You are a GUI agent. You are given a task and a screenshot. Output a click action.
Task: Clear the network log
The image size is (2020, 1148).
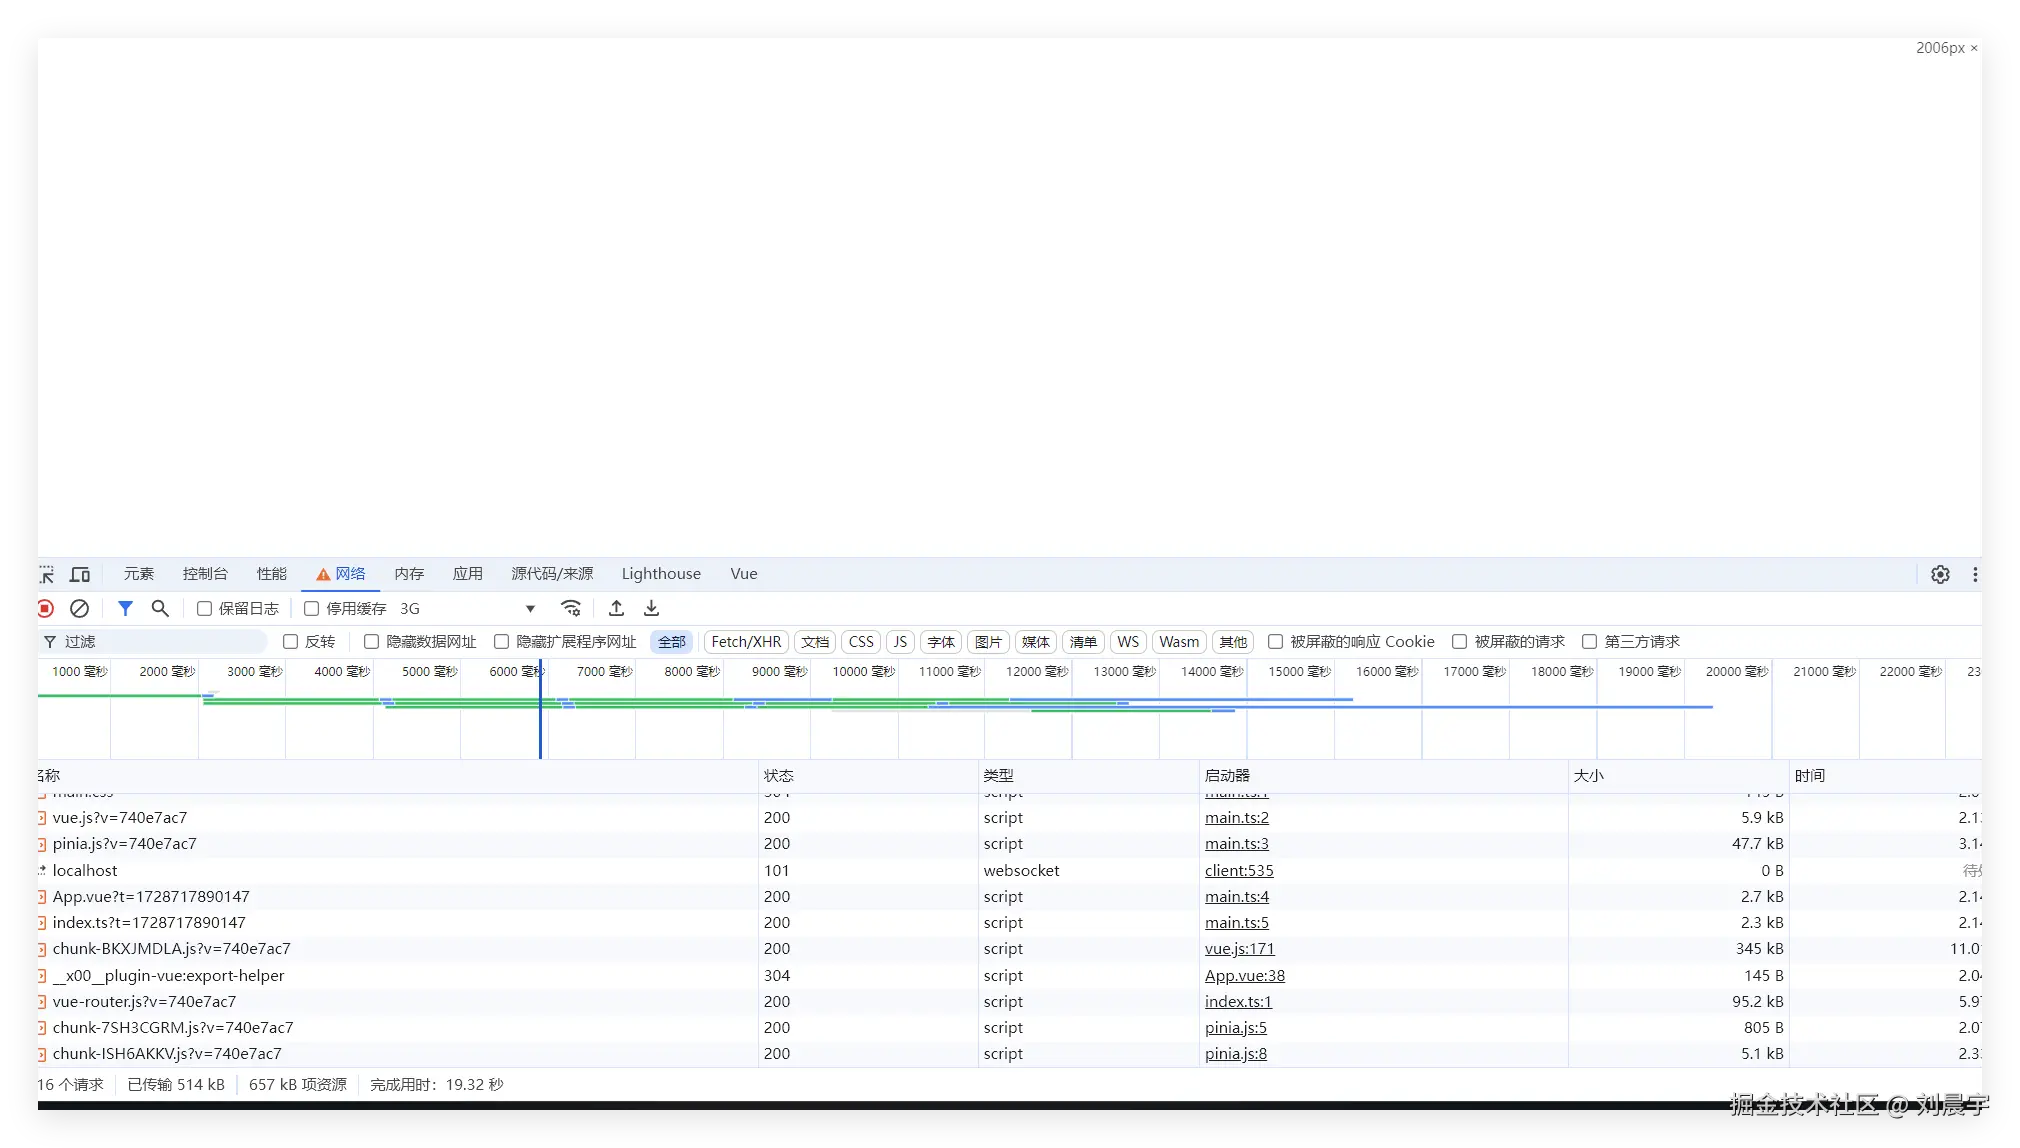point(80,608)
